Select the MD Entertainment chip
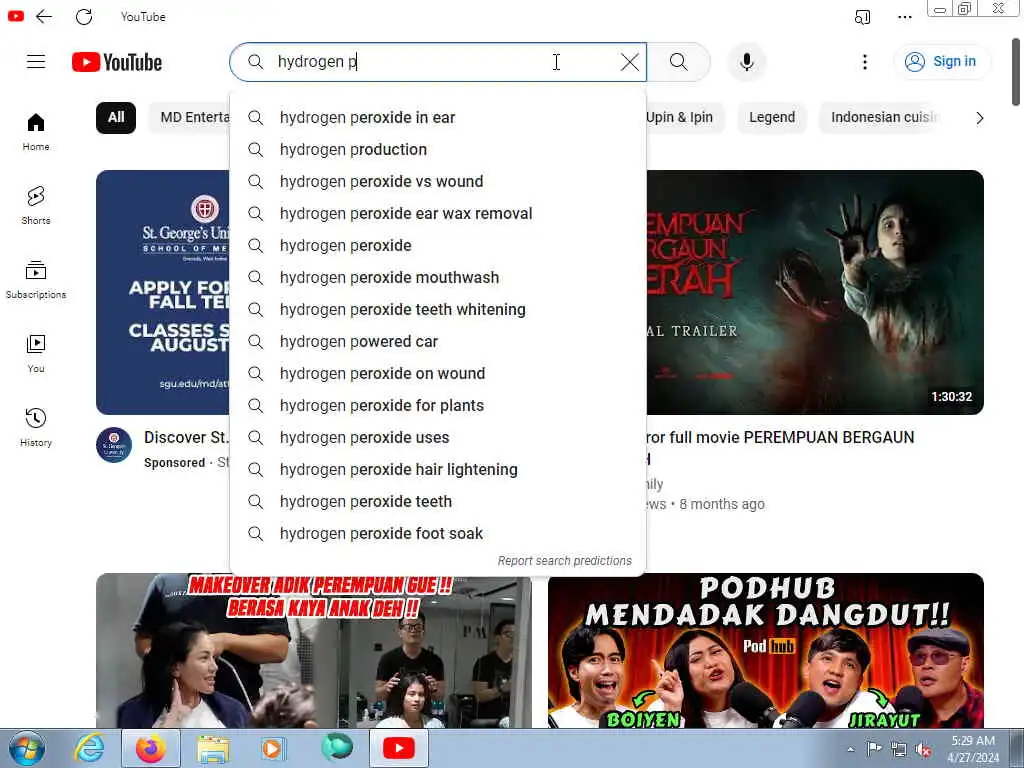The image size is (1024, 768). tap(190, 118)
